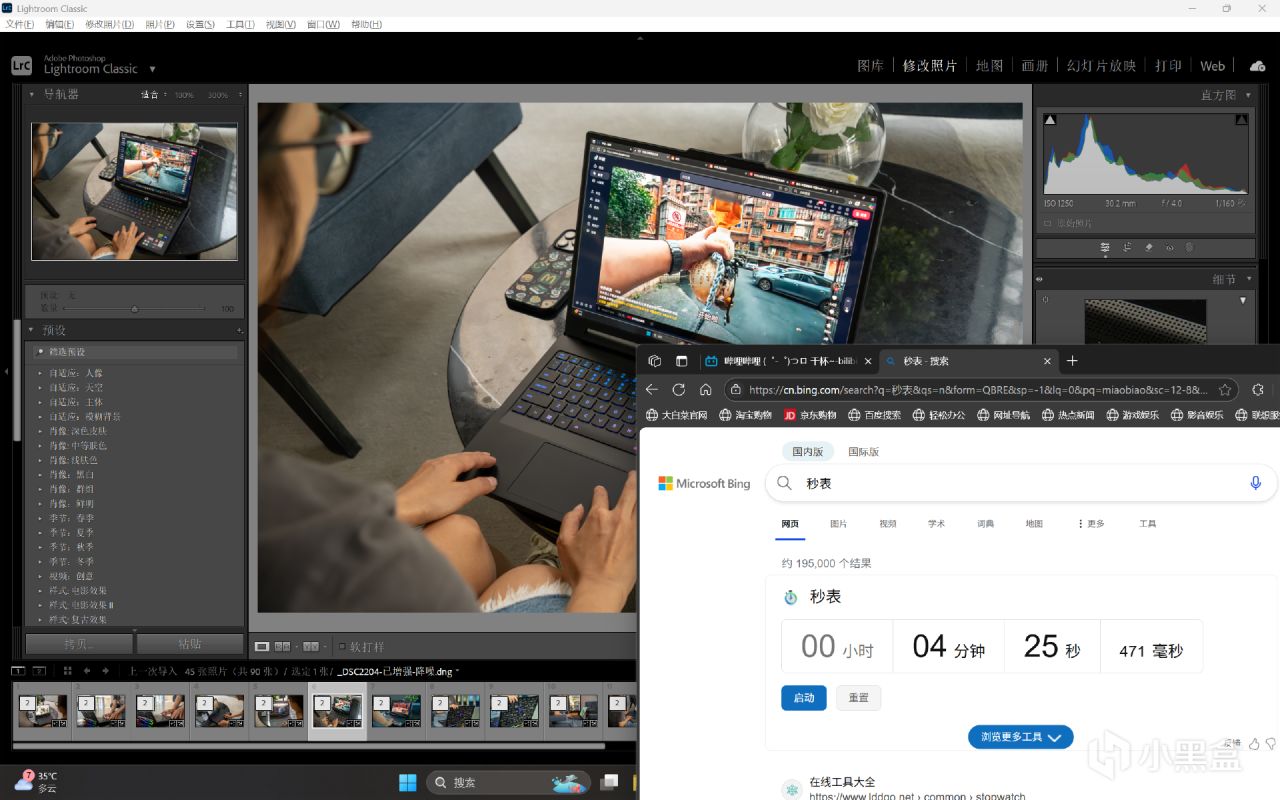Open the Web module
Viewport: 1280px width, 800px height.
(1212, 66)
